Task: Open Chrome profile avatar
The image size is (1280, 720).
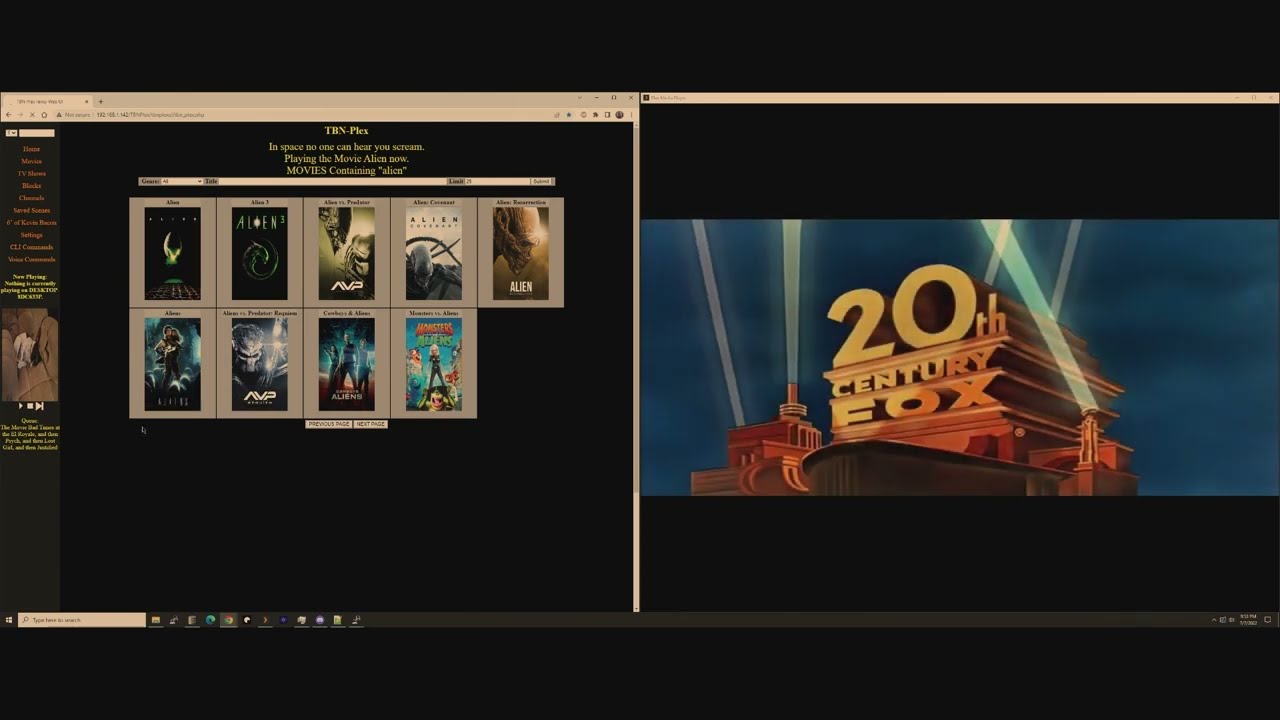Action: click(x=619, y=115)
